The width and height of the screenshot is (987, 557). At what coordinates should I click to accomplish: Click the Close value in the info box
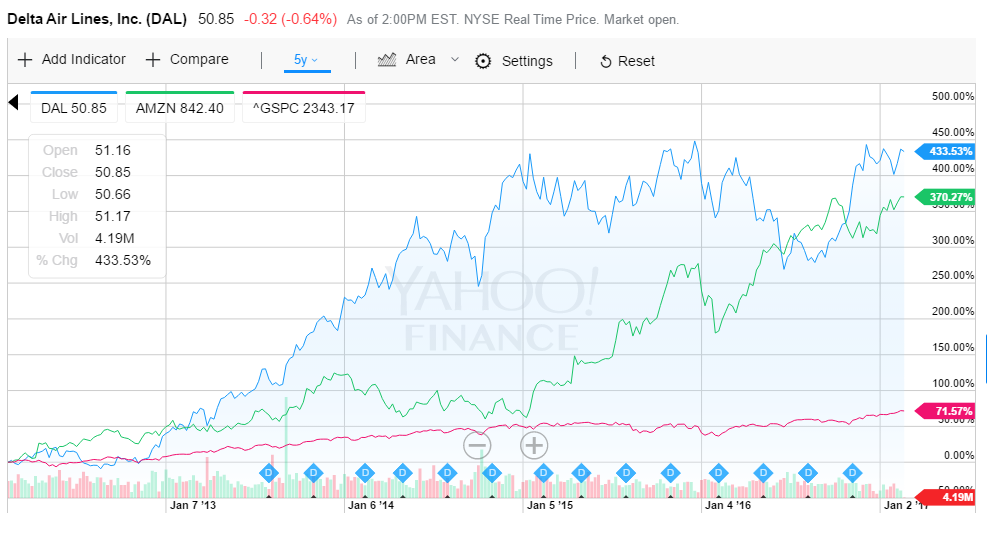click(x=113, y=172)
